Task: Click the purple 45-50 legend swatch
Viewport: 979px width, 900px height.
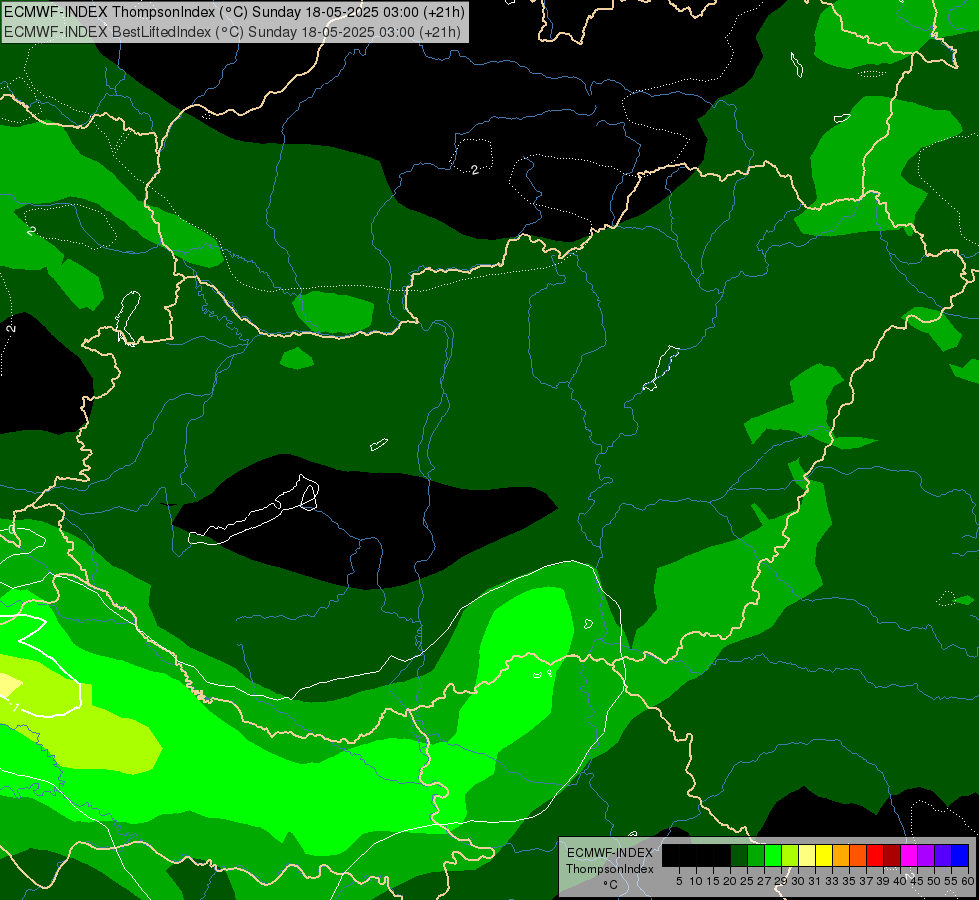Action: tap(926, 855)
